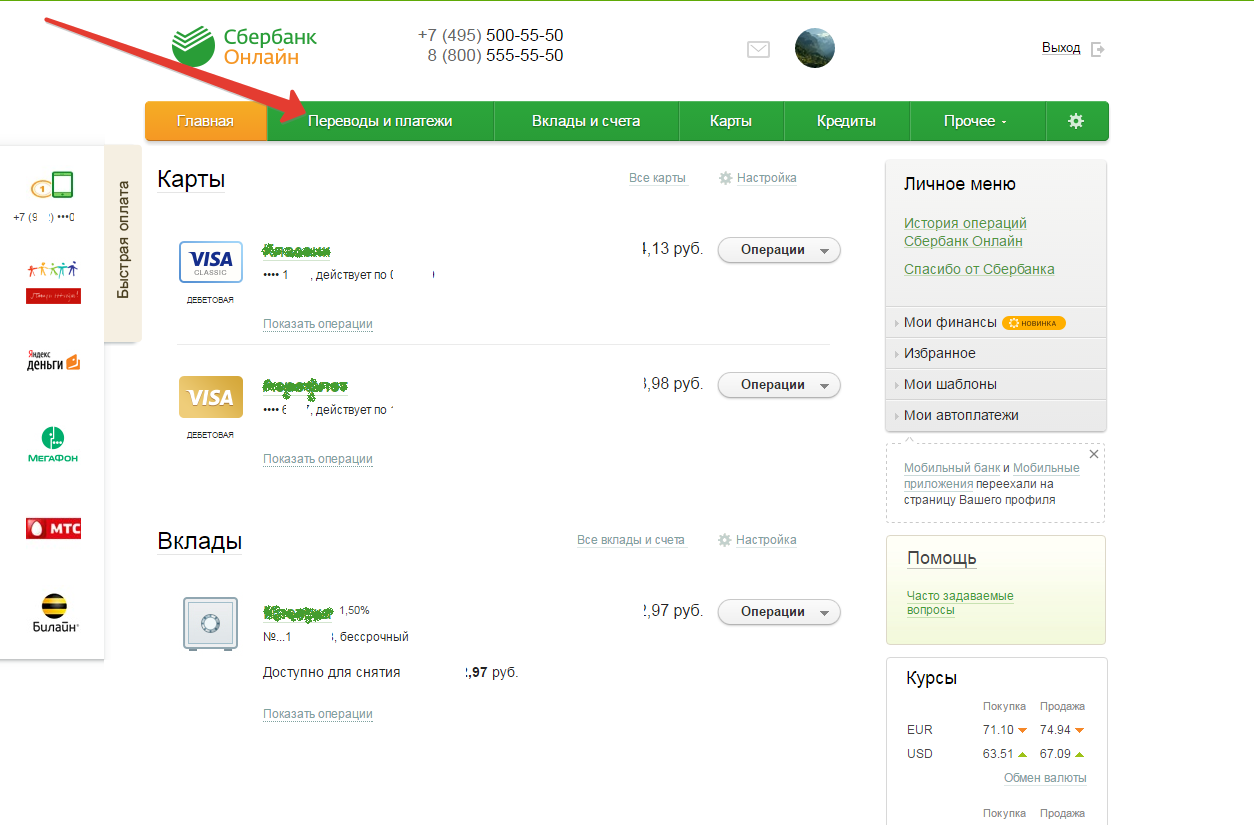The image size is (1254, 825).
Task: Click the phone number +7 (495) 500-55-50
Action: click(x=490, y=36)
